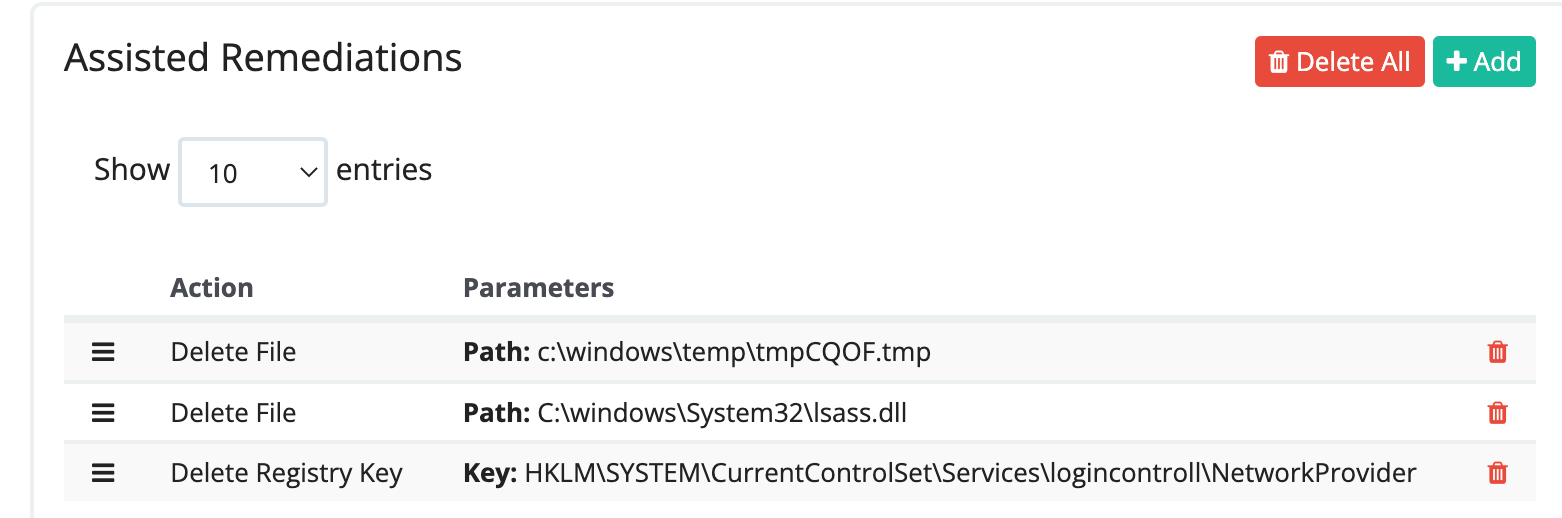The width and height of the screenshot is (1562, 518).
Task: Click the HKLM registry key parameter cell
Action: (x=940, y=473)
